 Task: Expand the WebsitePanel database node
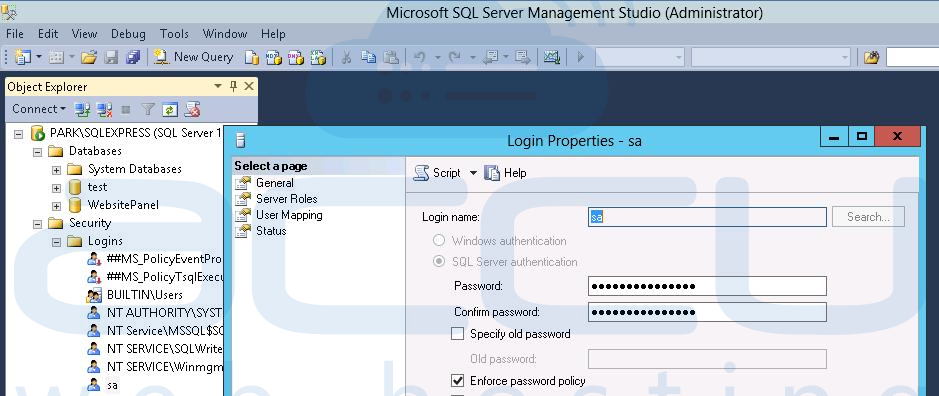tap(56, 205)
